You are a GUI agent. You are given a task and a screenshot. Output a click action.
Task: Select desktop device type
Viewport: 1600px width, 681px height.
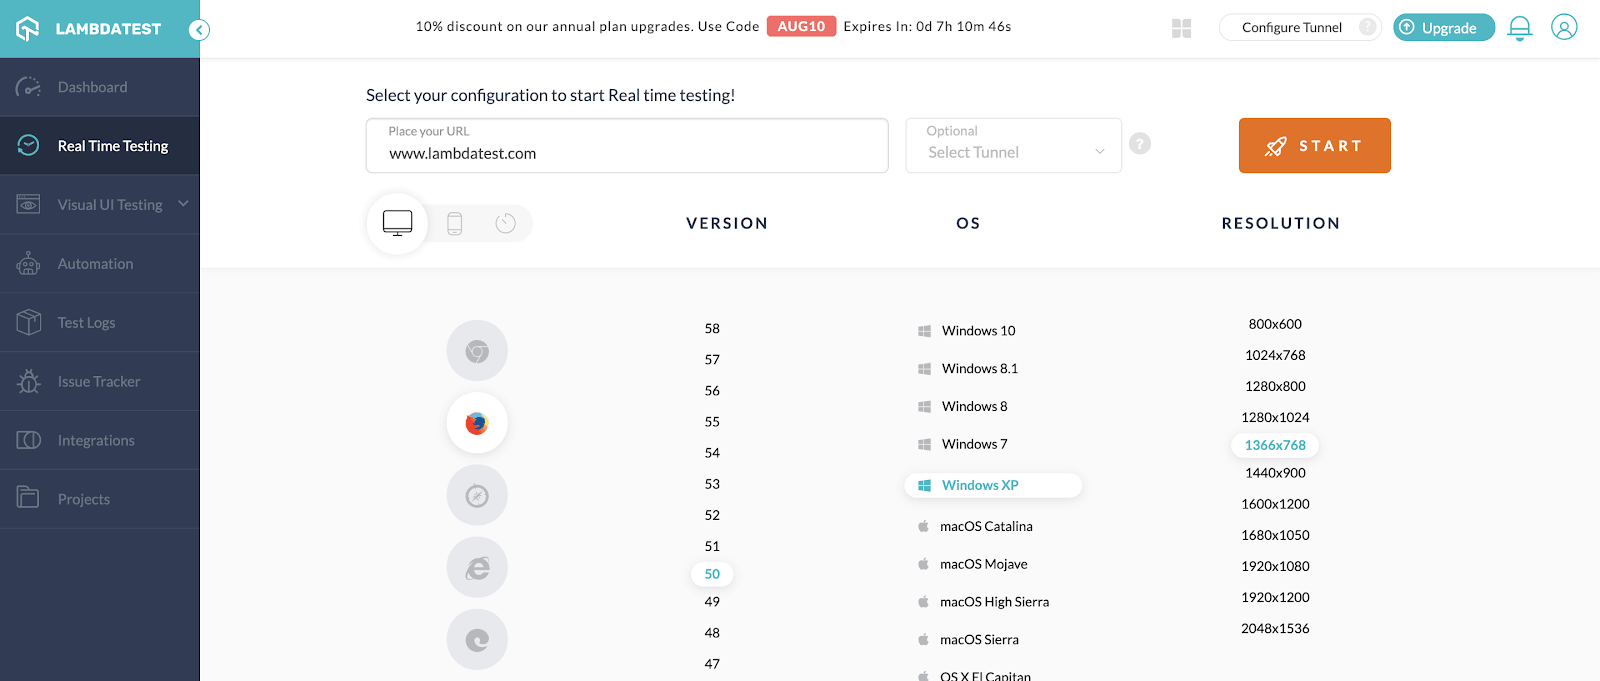coord(397,223)
